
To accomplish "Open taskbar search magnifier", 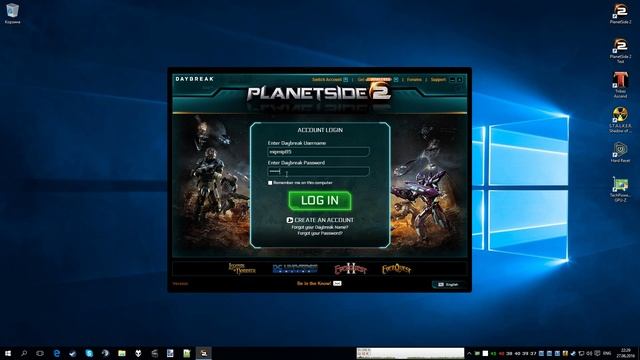I will 24,353.
